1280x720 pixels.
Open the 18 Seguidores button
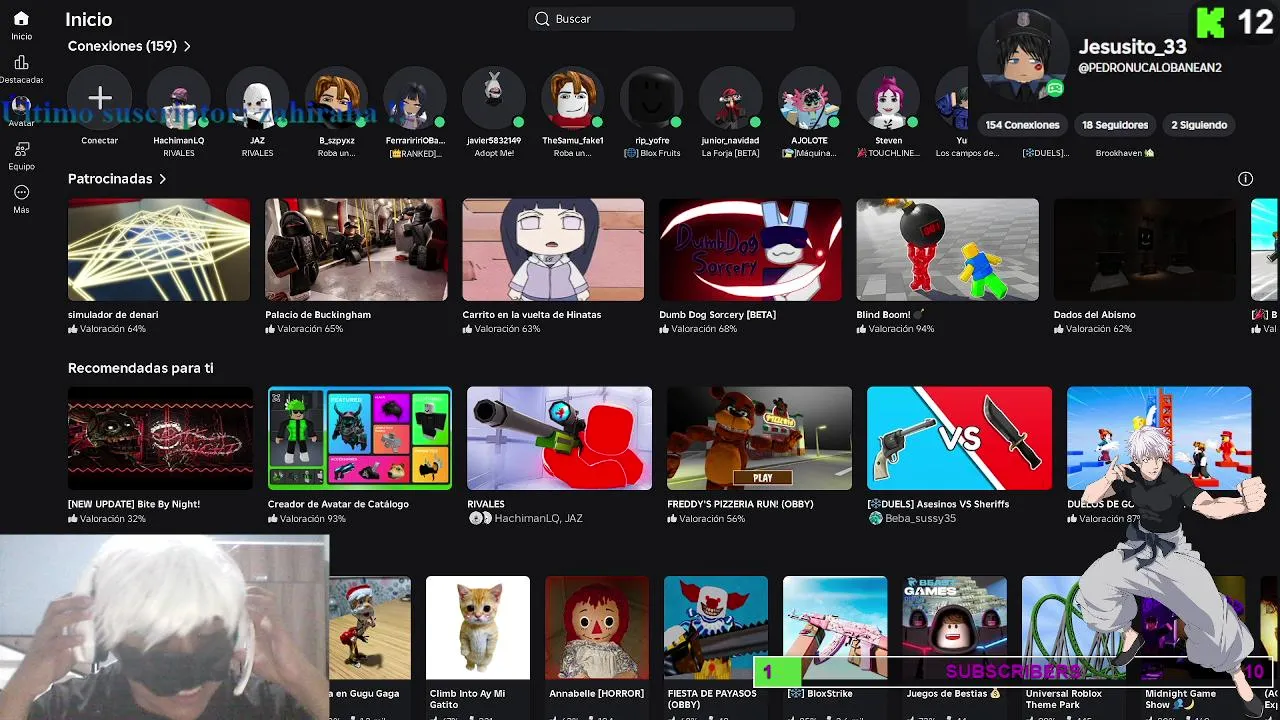1115,125
